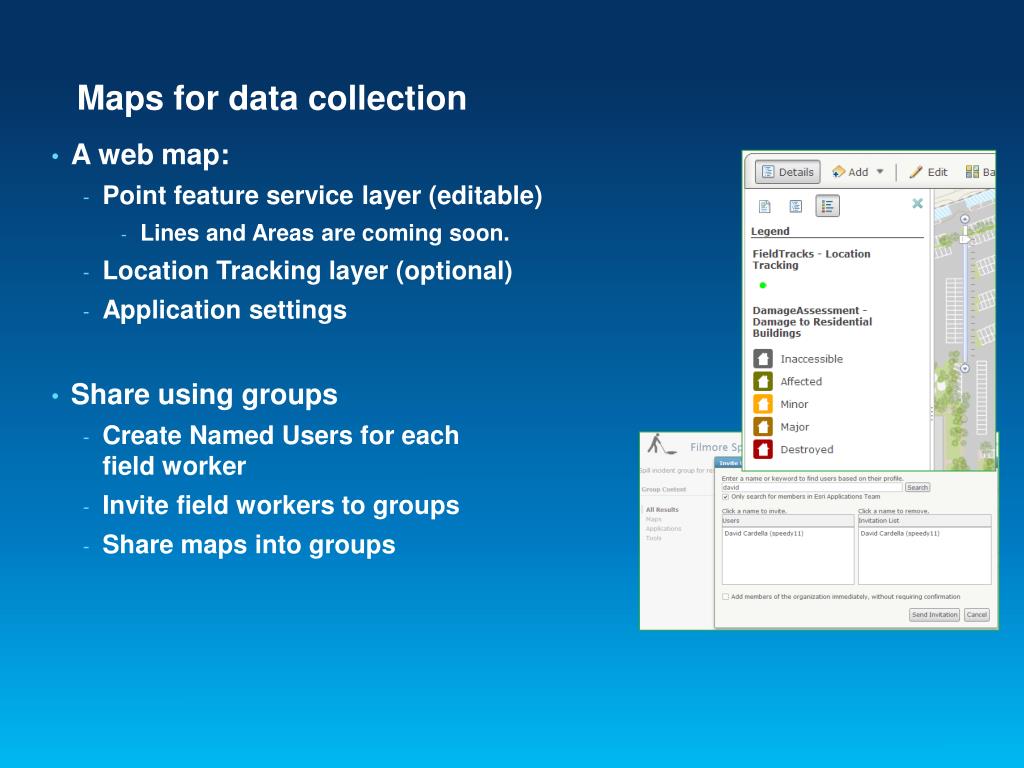The height and width of the screenshot is (768, 1024).
Task: Click the Users column header
Action: (788, 520)
